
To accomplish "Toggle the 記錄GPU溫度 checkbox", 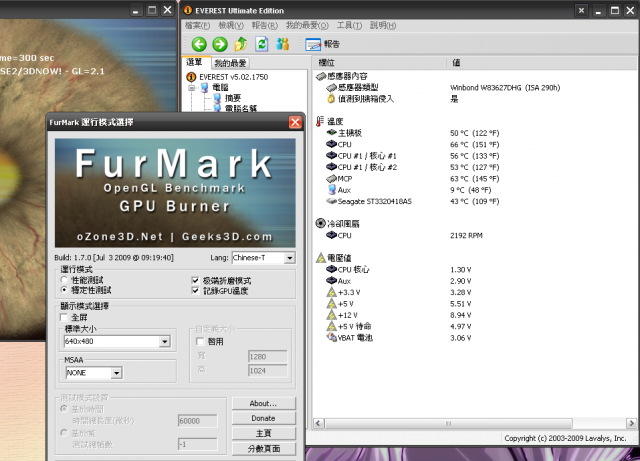I will coord(195,291).
